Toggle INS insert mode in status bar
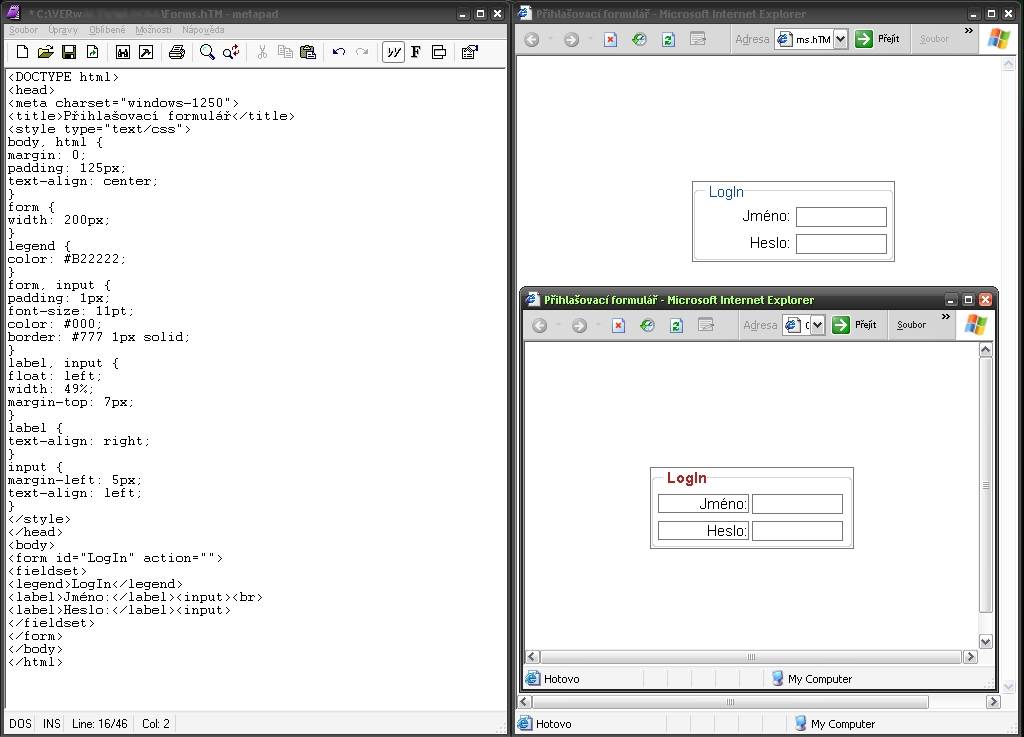1024x737 pixels. (x=52, y=723)
